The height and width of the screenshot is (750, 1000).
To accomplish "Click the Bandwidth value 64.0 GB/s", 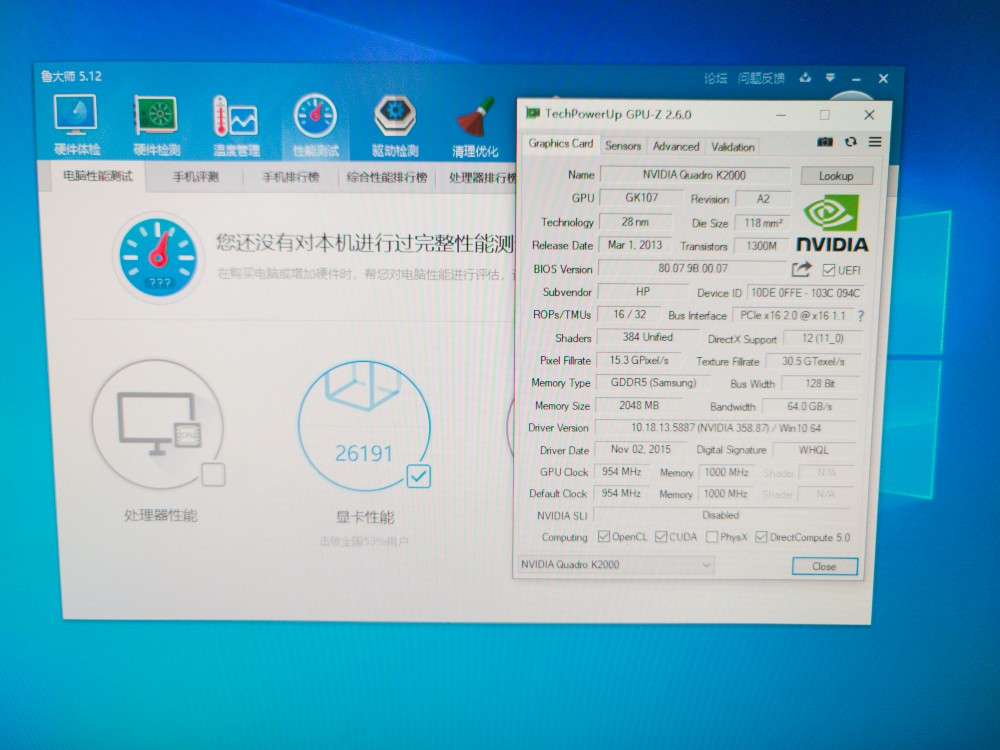I will [809, 406].
